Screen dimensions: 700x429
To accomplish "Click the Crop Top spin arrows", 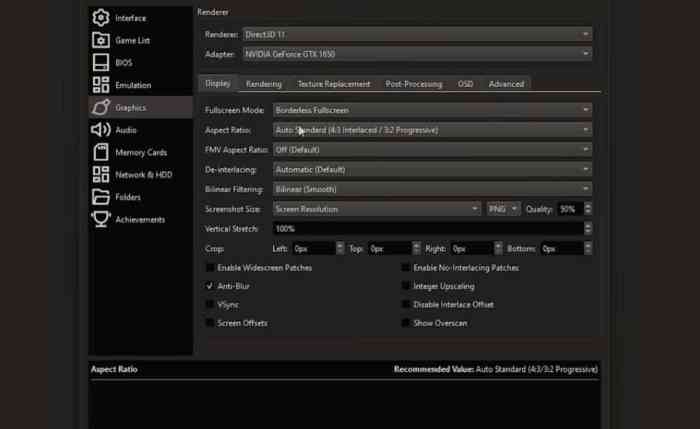I will tap(417, 248).
